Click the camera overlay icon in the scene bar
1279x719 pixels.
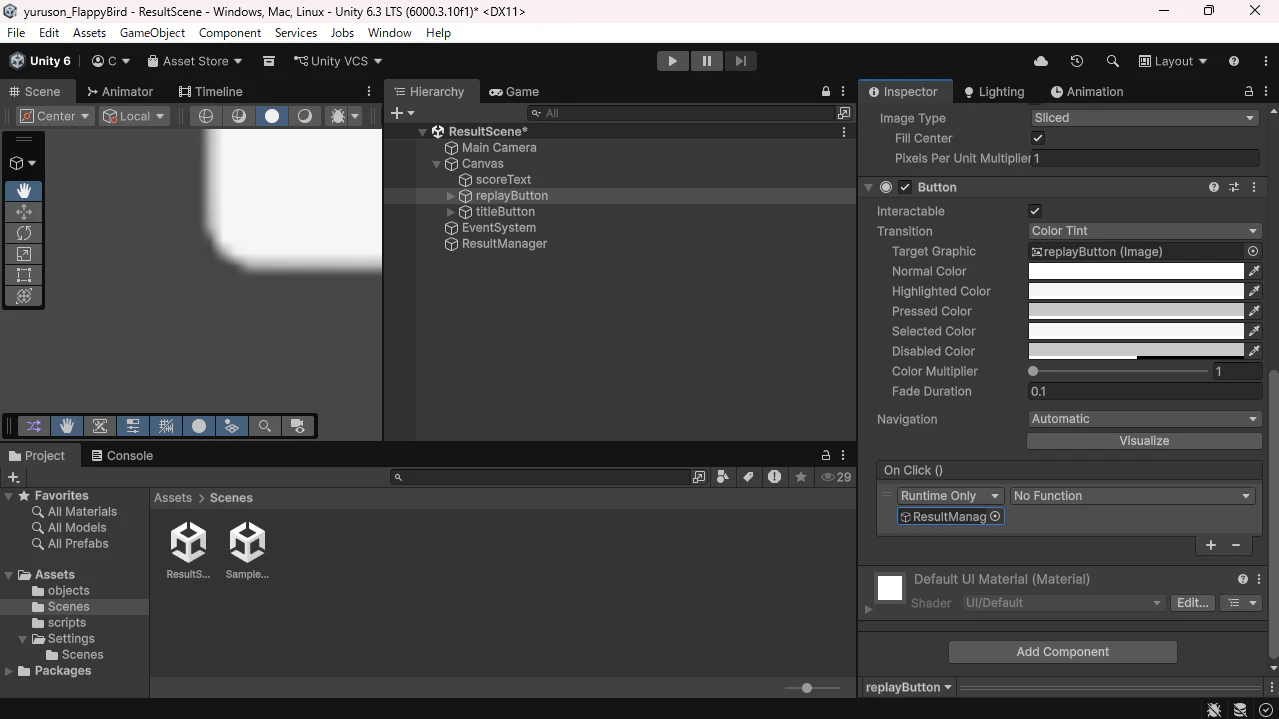point(298,426)
